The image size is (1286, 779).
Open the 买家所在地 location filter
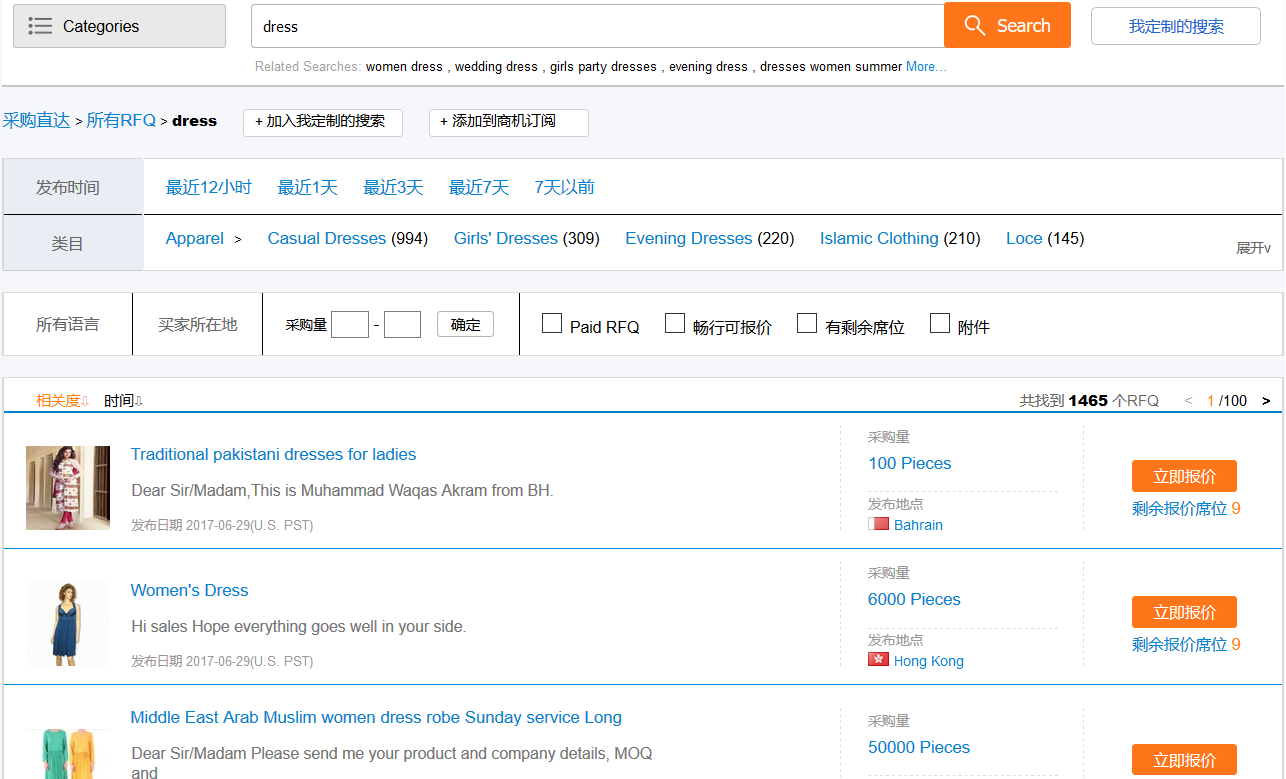tap(198, 324)
